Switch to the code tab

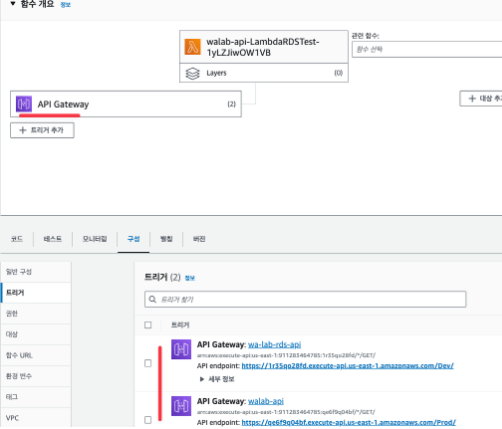pos(17,239)
